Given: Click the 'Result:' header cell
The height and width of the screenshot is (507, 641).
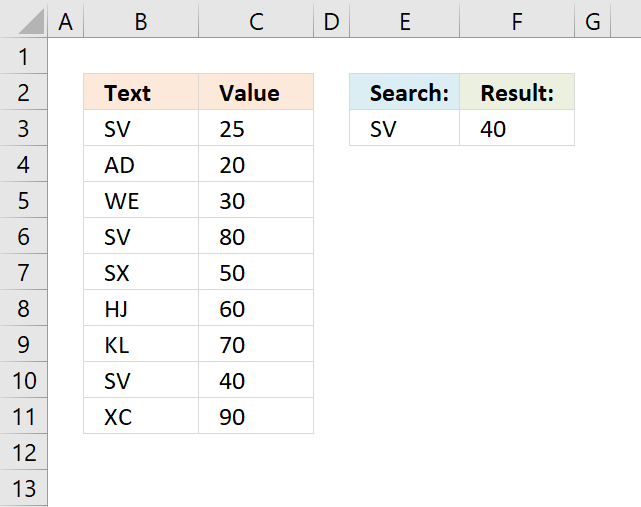Looking at the screenshot, I should [x=517, y=92].
